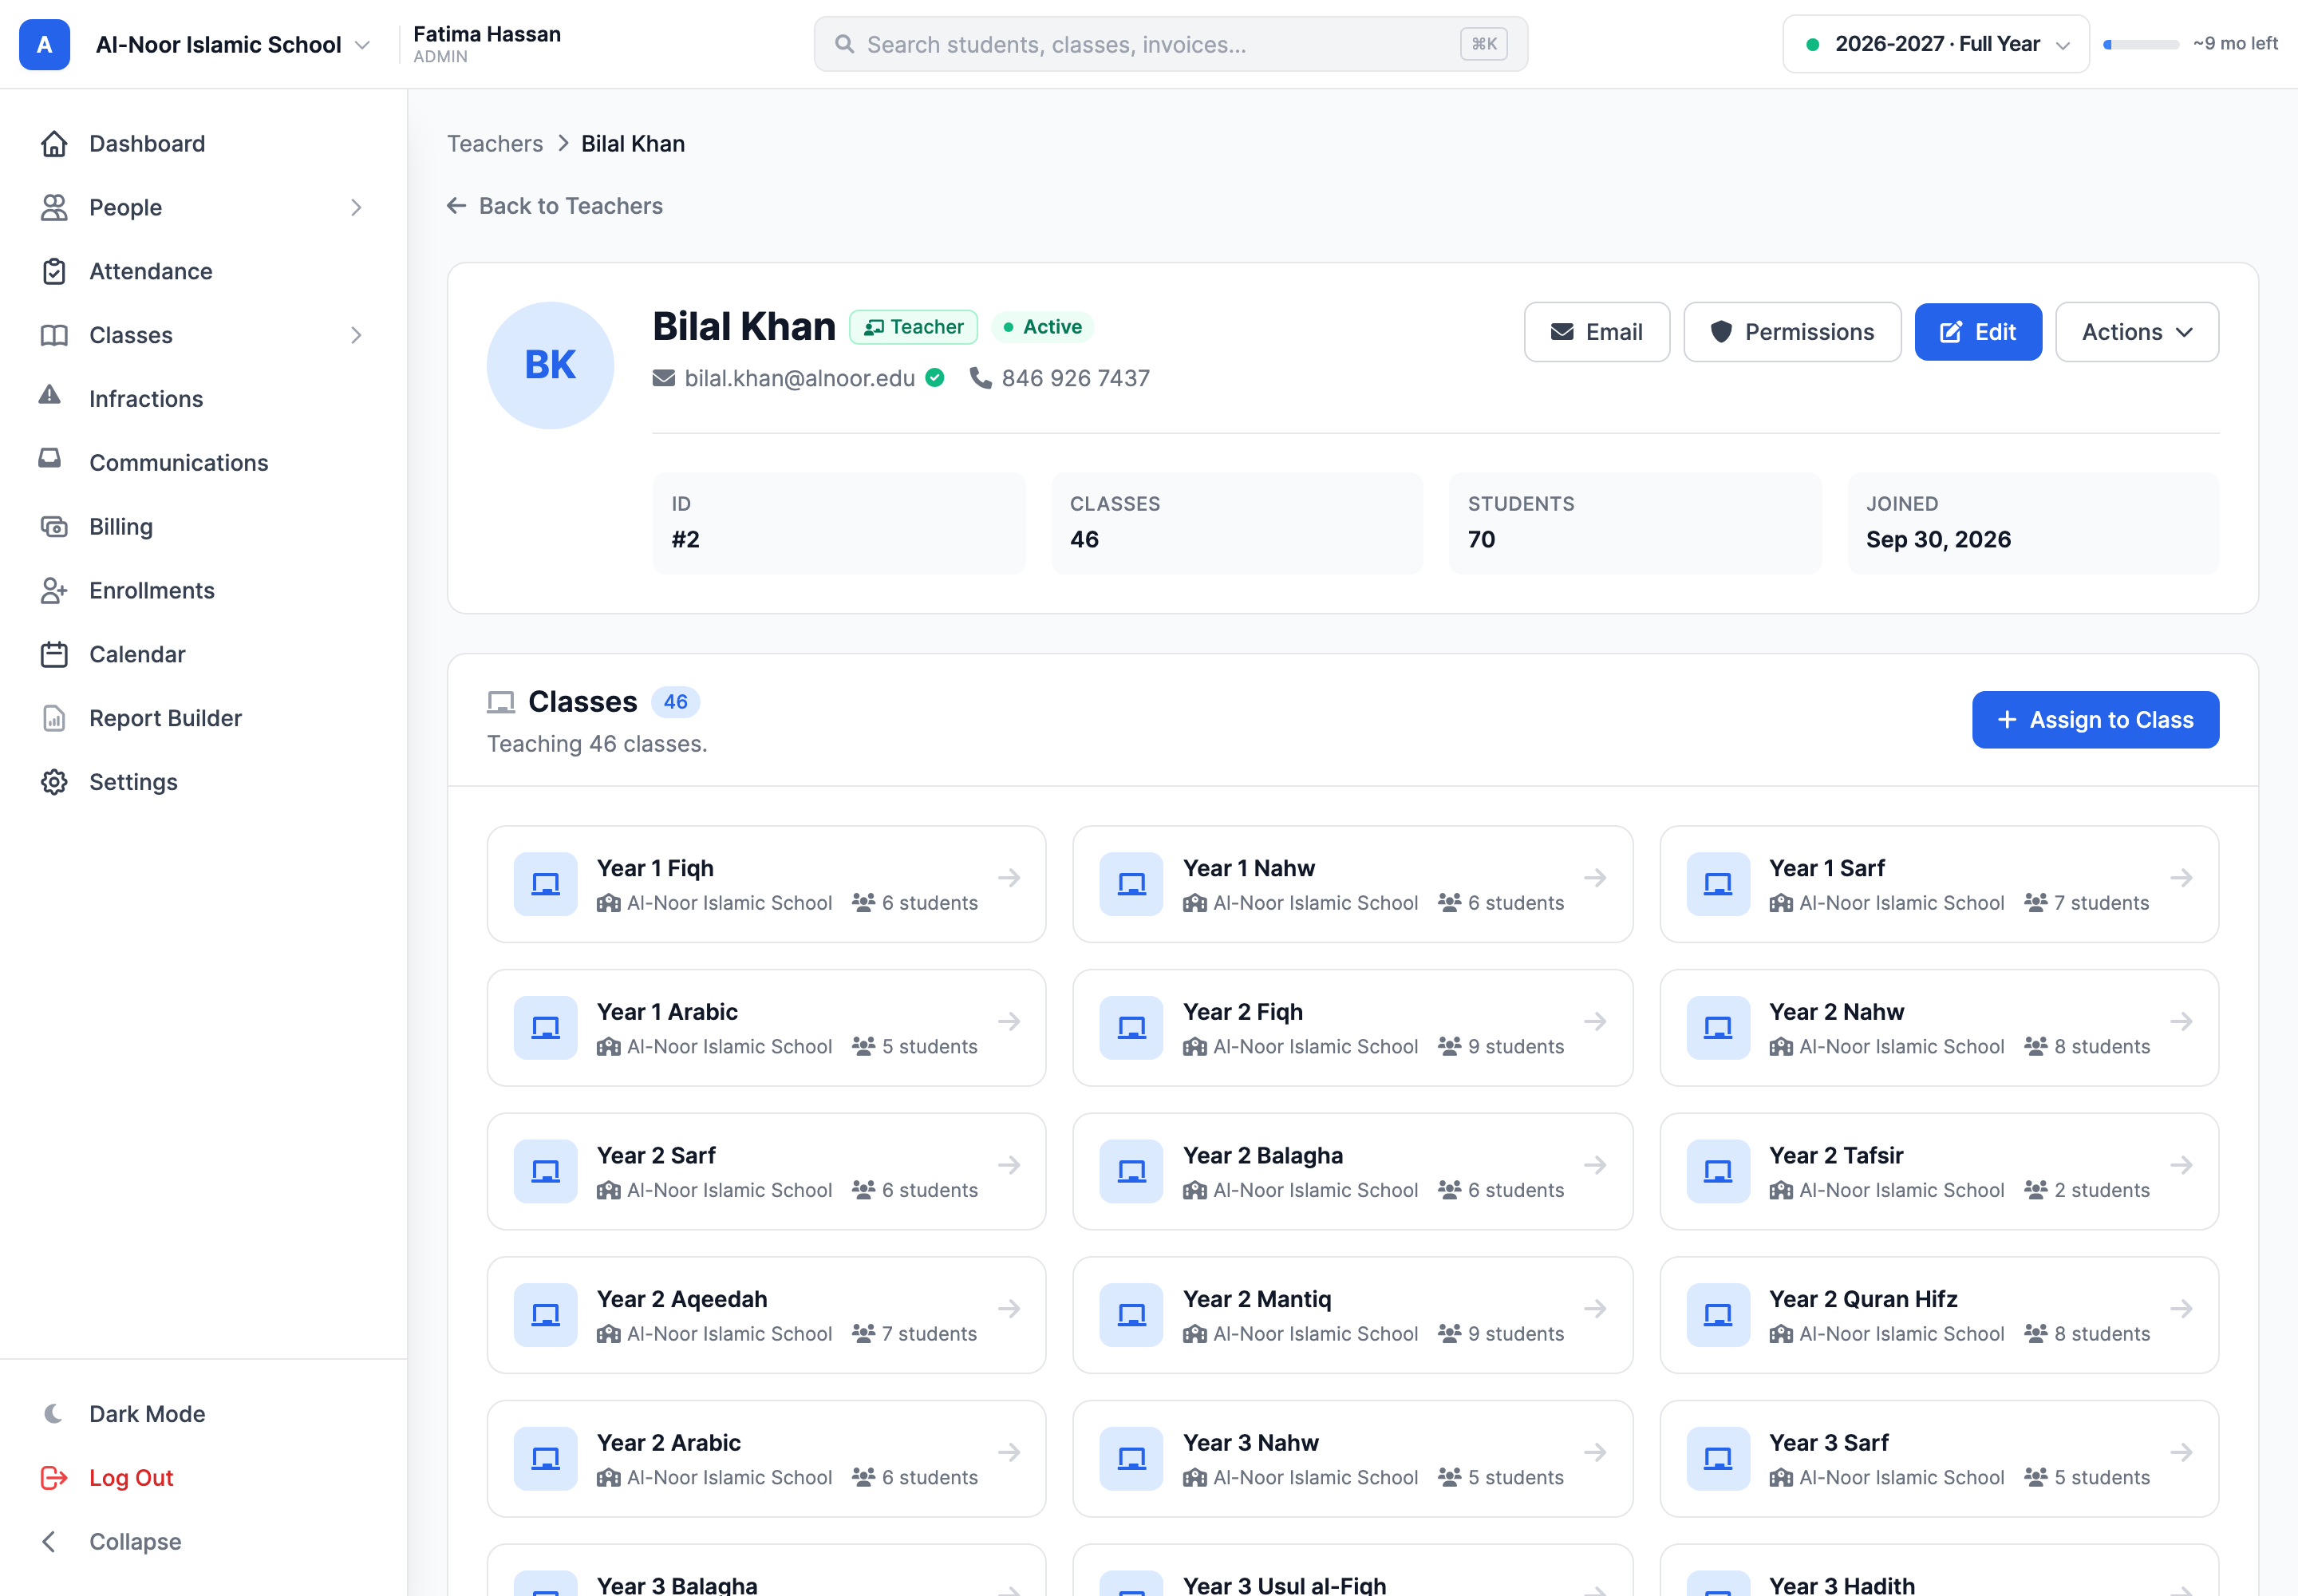2298x1596 pixels.
Task: Click the Year 2 Tafsir class icon
Action: (x=1718, y=1172)
